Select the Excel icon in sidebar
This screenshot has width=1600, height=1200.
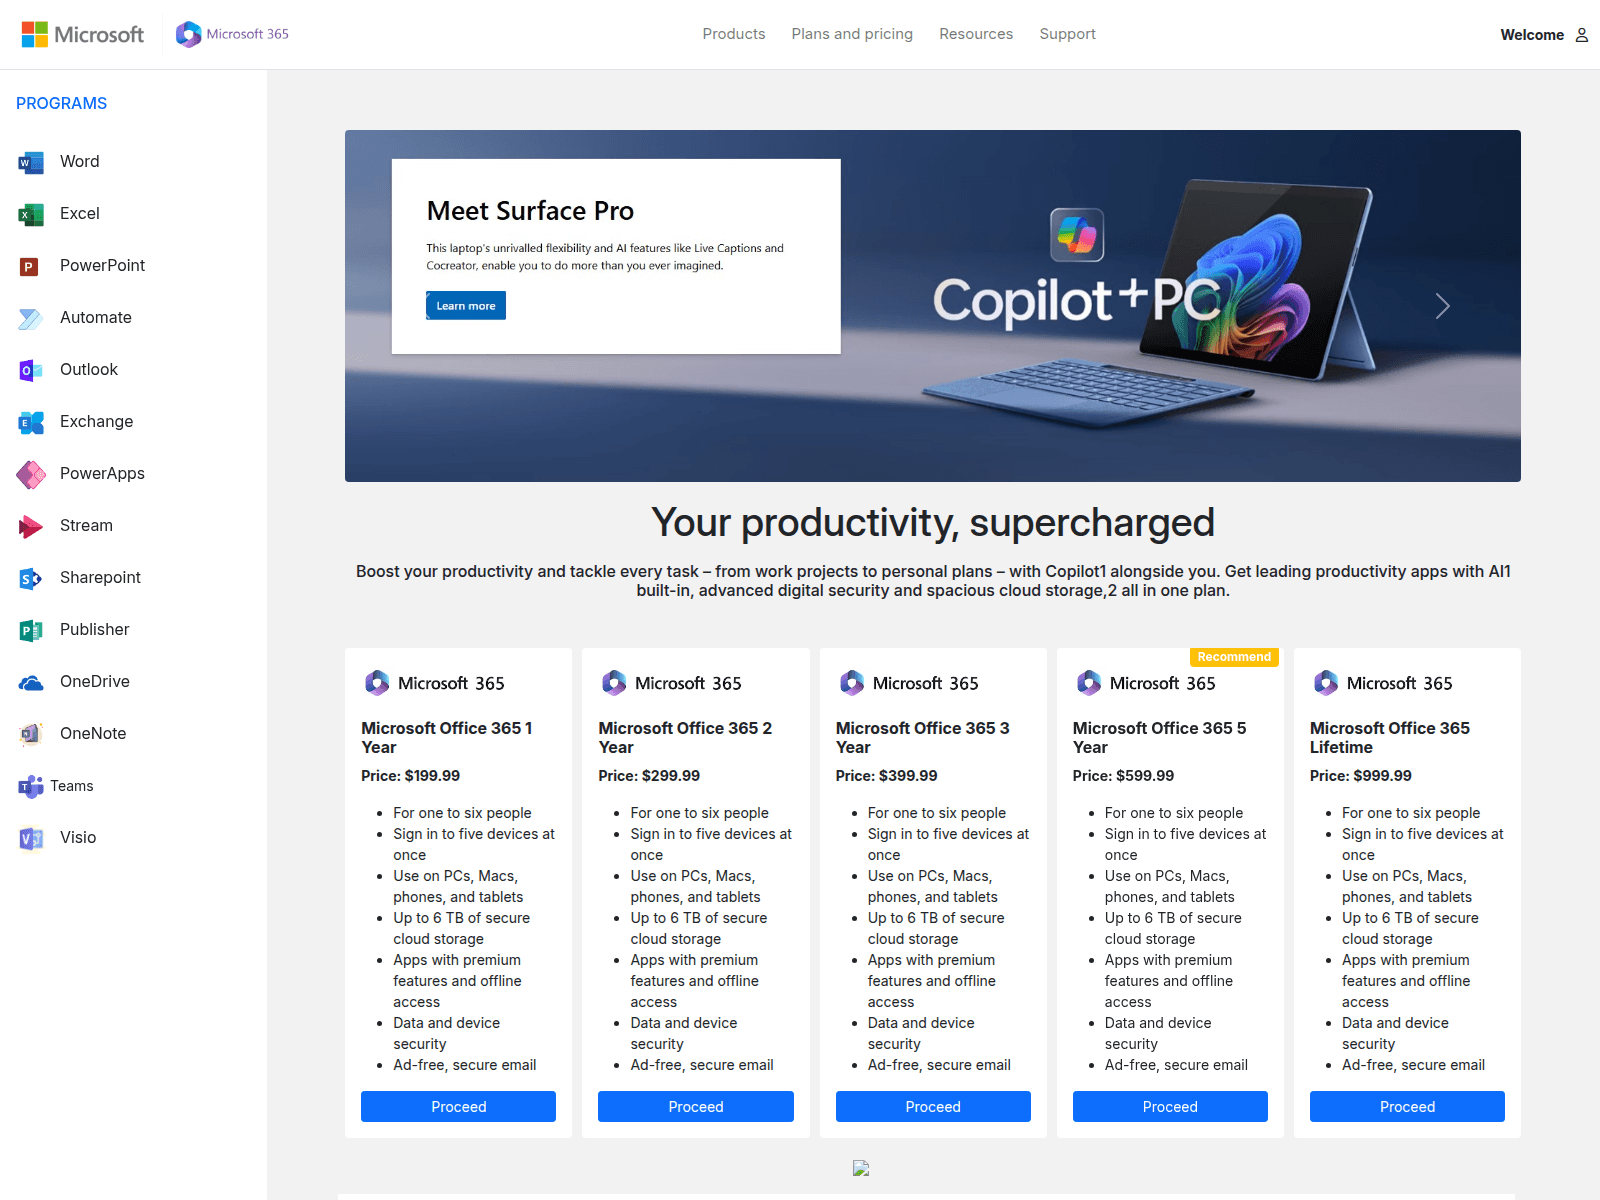31,214
